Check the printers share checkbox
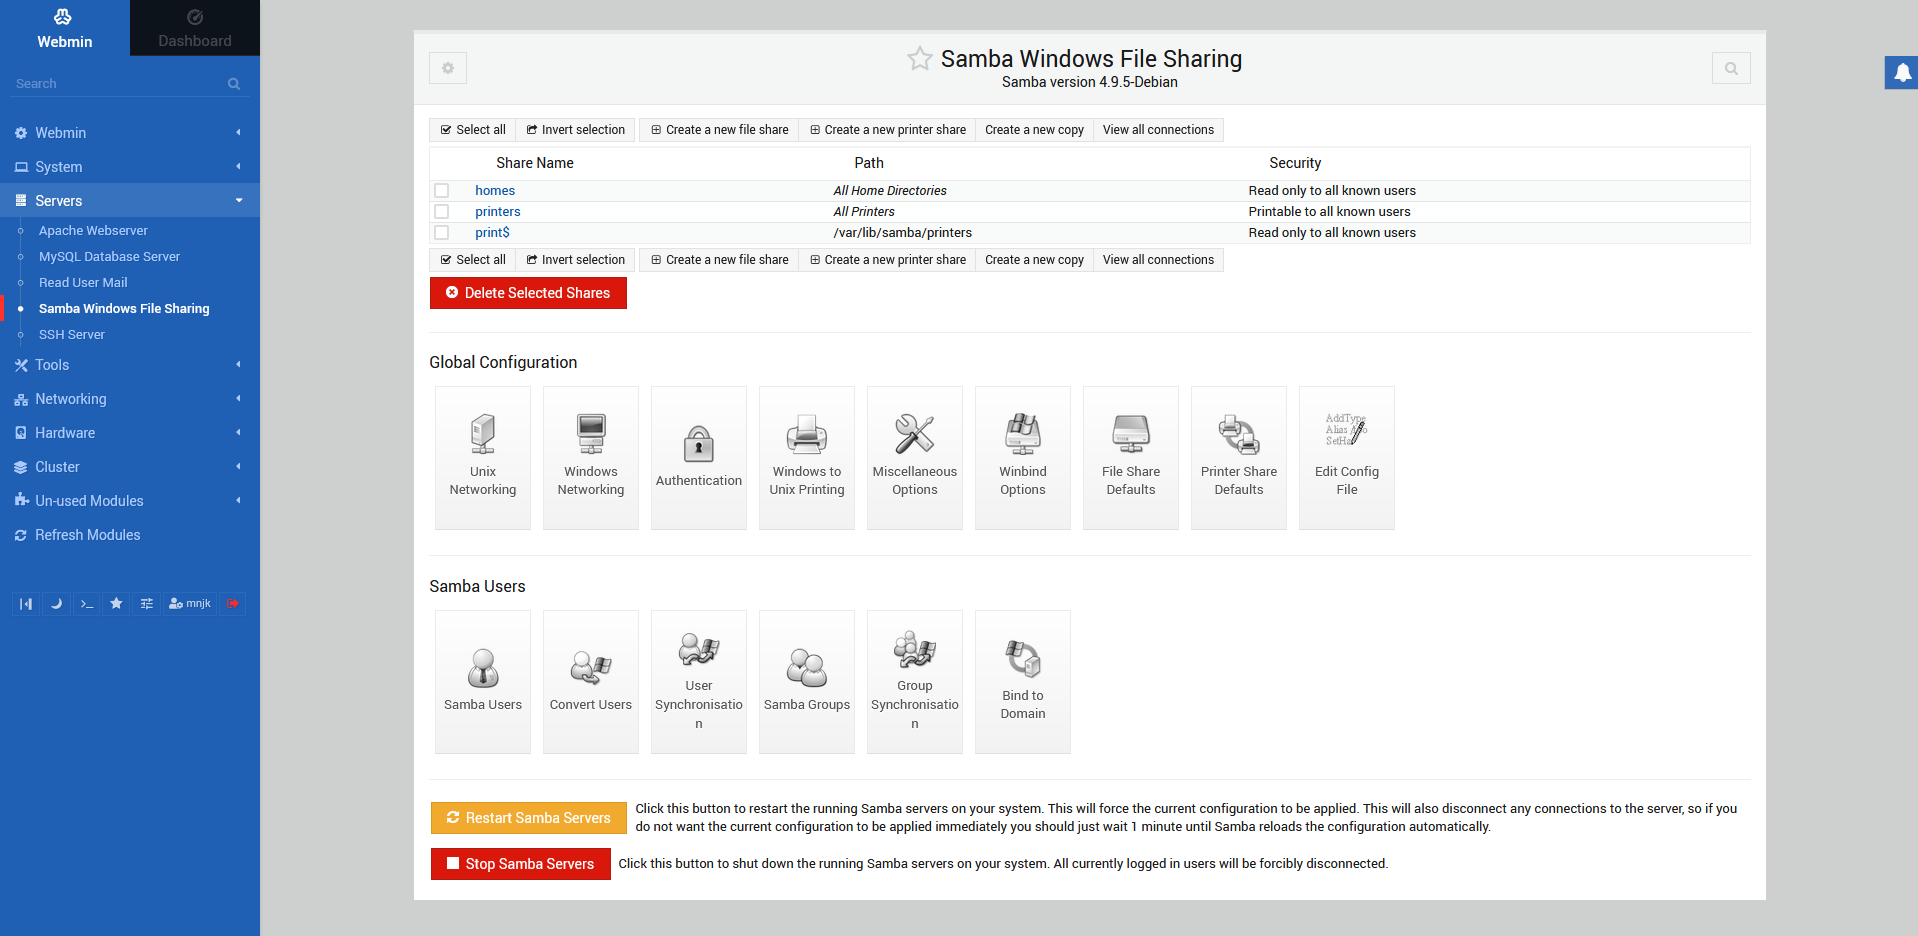This screenshot has height=936, width=1918. click(x=441, y=211)
